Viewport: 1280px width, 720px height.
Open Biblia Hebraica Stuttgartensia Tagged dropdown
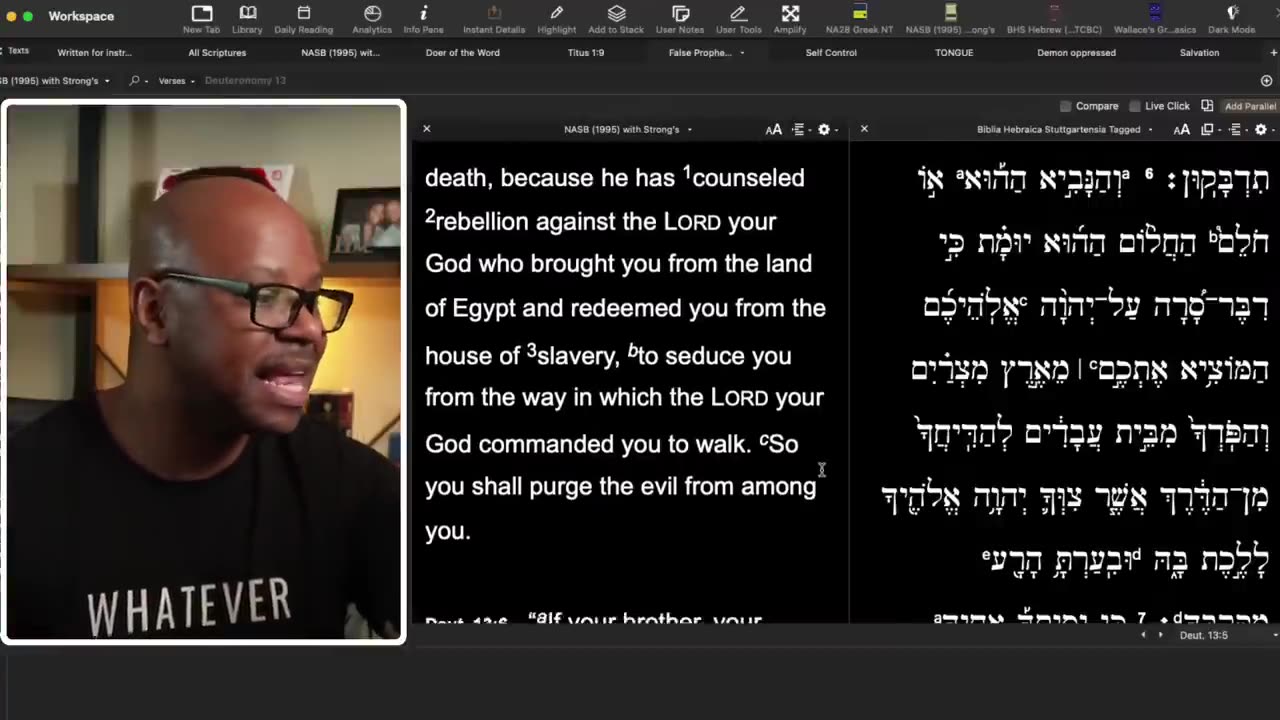(x=1064, y=129)
